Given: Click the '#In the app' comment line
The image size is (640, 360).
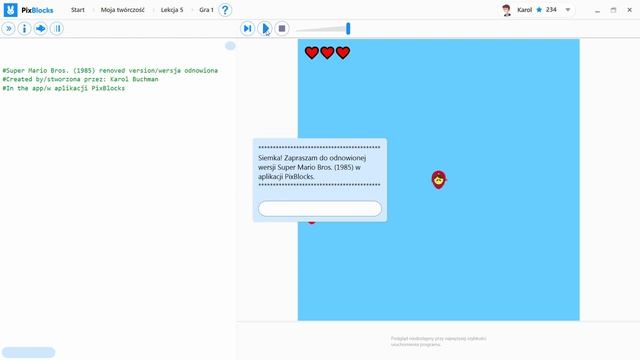Looking at the screenshot, I should [x=64, y=88].
